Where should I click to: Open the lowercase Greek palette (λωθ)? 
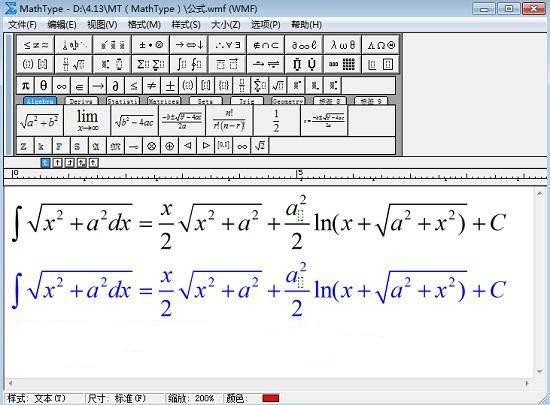[342, 45]
